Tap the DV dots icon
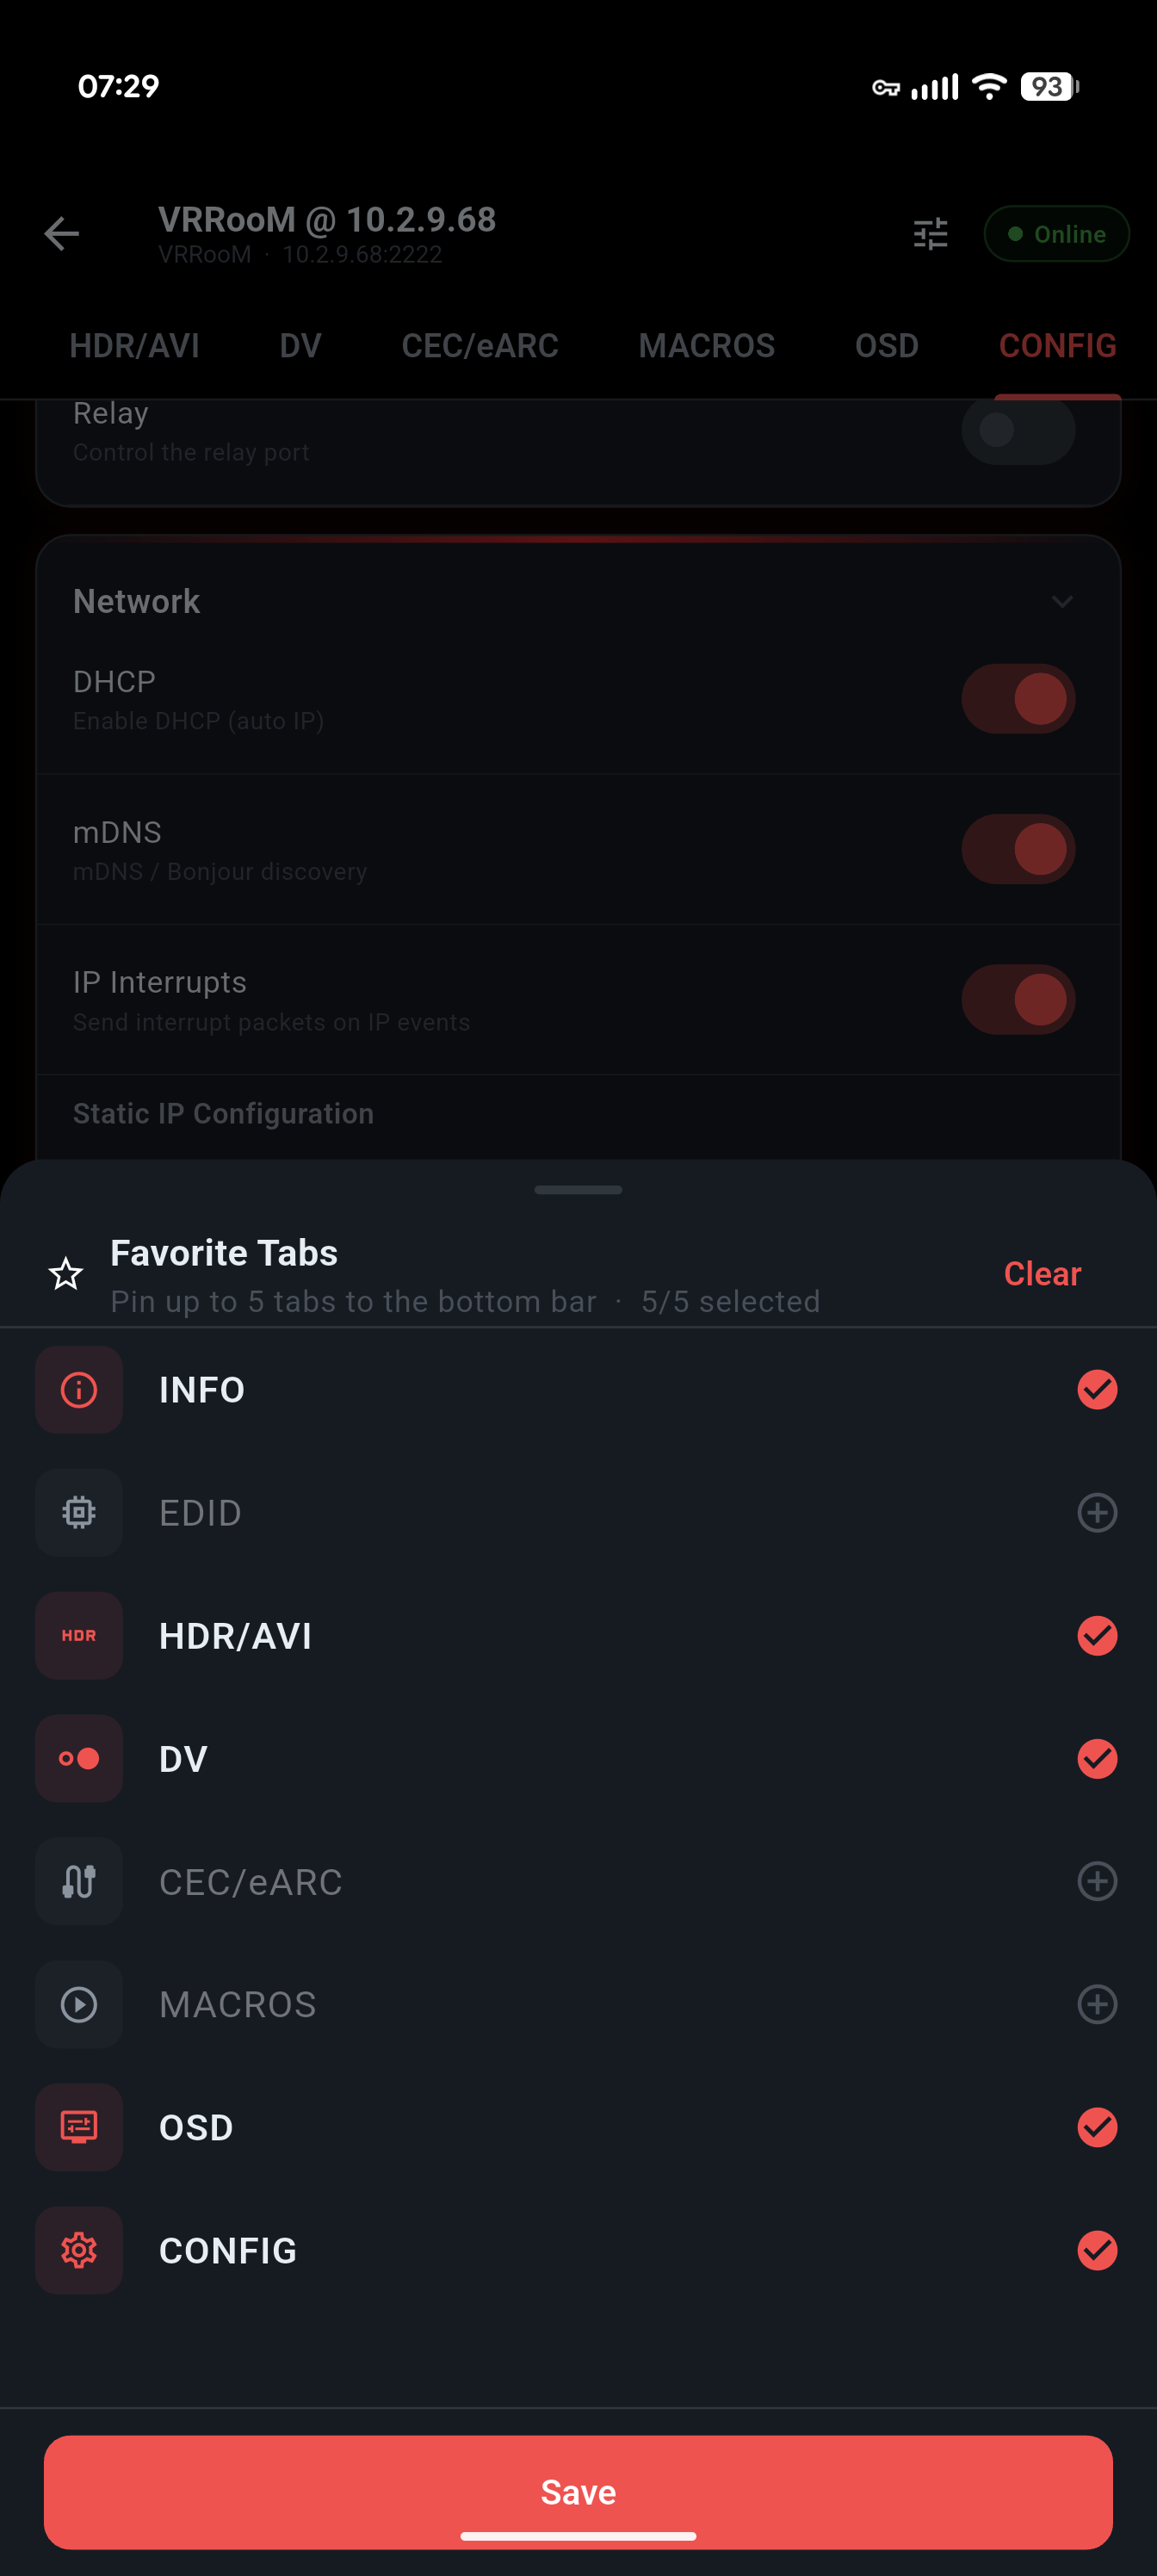The image size is (1157, 2576). 79,1758
